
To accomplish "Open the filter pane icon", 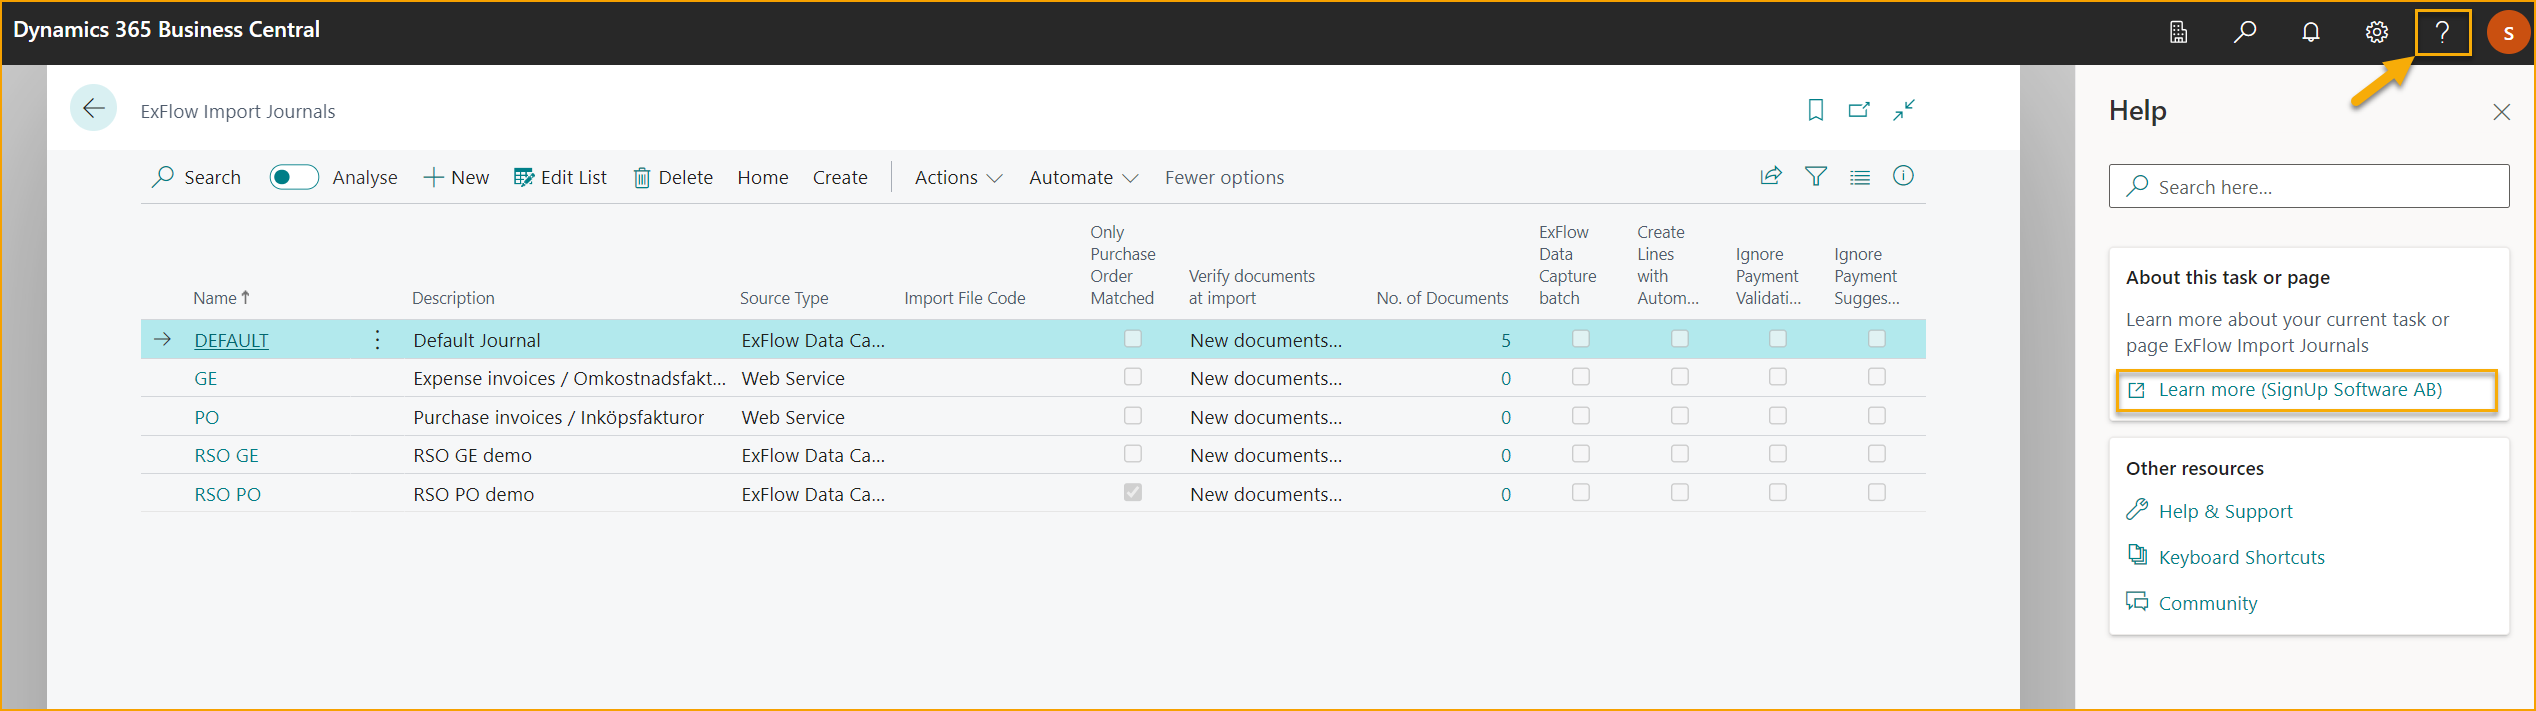I will pos(1816,176).
